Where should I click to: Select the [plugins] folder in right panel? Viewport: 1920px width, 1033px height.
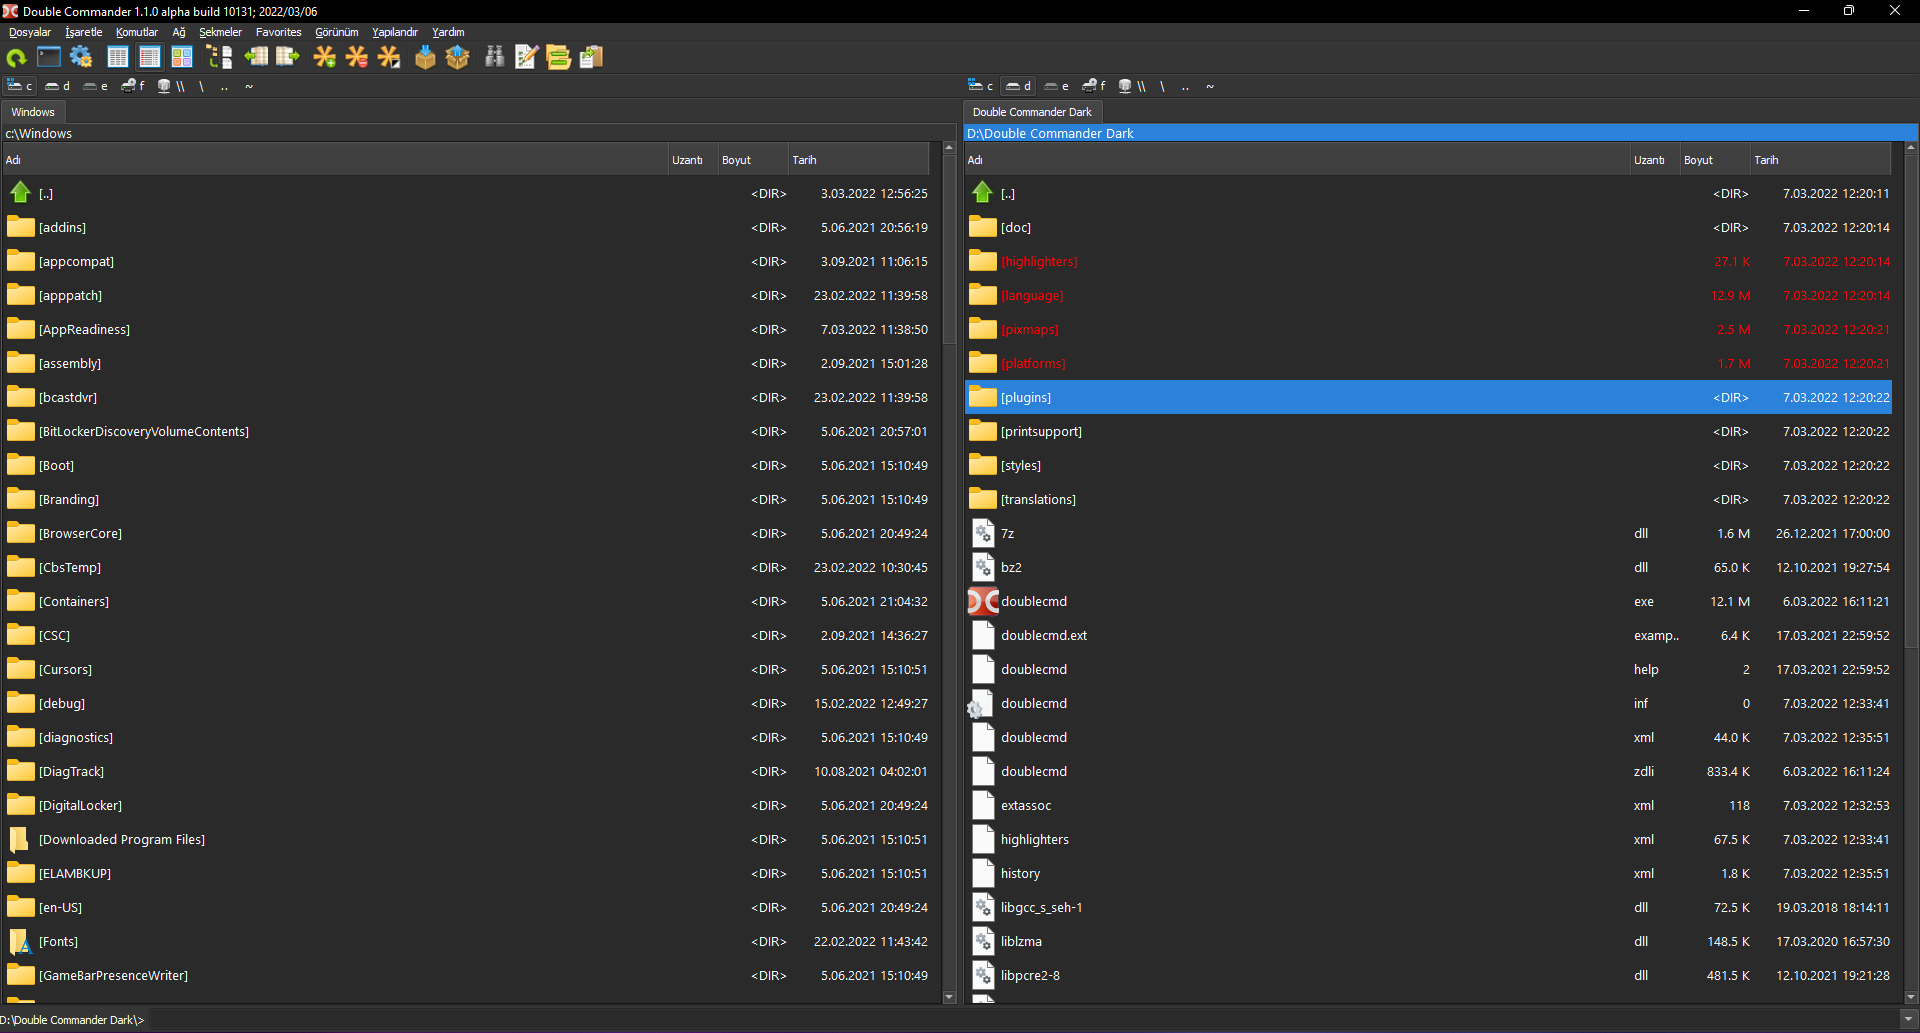click(1428, 397)
